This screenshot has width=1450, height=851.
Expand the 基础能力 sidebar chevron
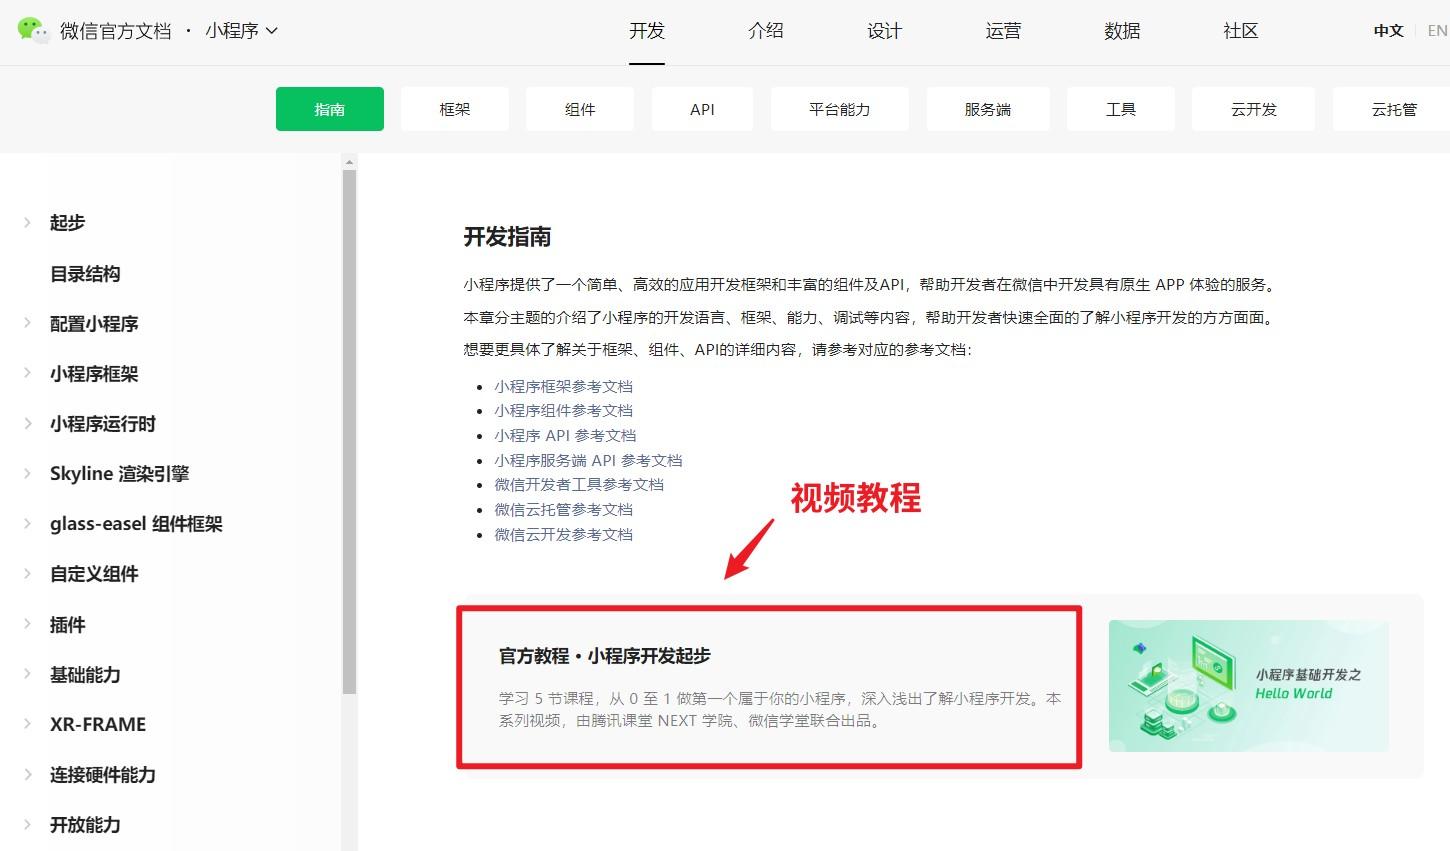pyautogui.click(x=28, y=674)
